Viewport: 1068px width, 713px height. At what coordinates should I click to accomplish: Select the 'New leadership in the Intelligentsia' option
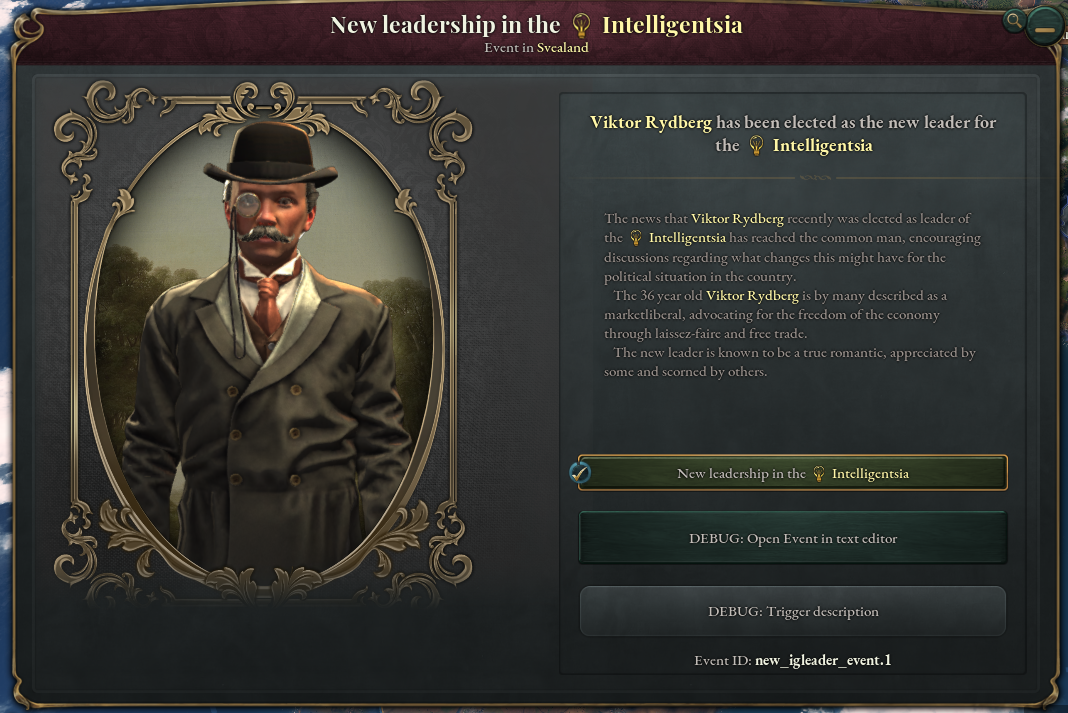[792, 473]
